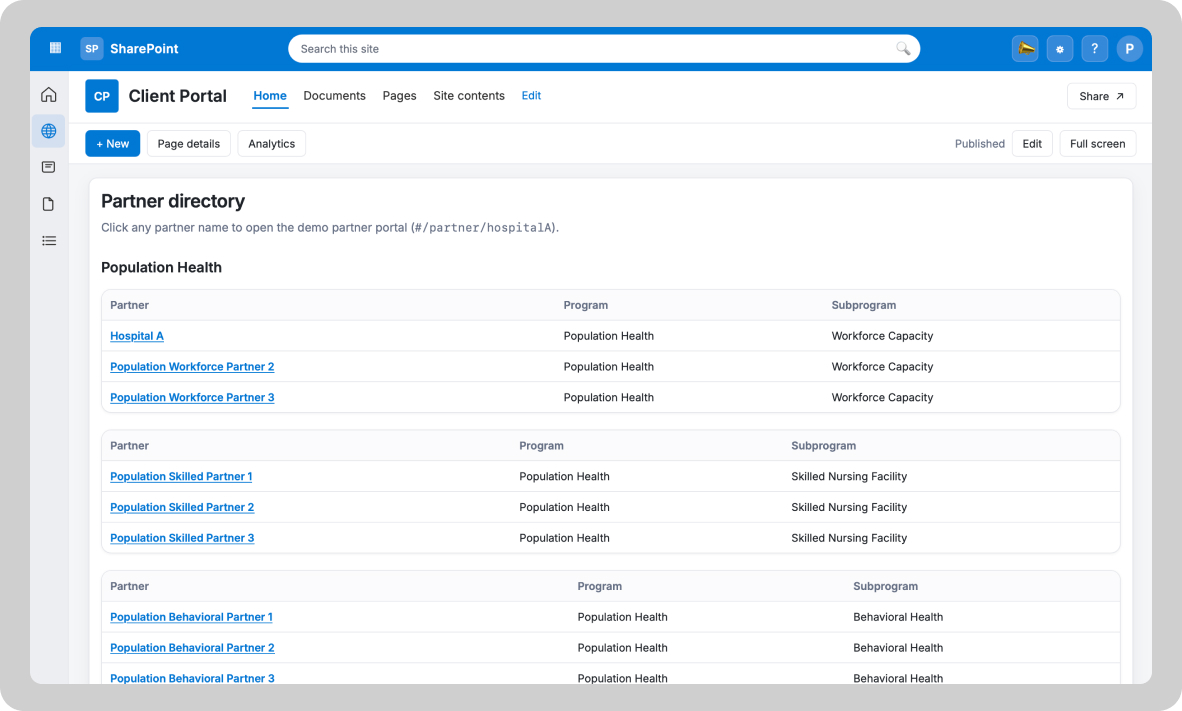Click the Population Health section heading
Screen dimensions: 1182x711
coord(161,268)
